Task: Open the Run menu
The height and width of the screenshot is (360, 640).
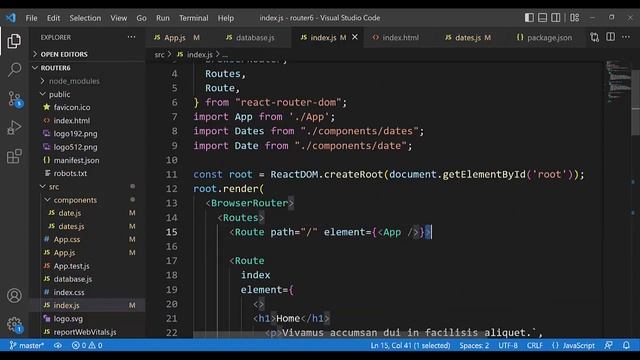Action: click(162, 18)
